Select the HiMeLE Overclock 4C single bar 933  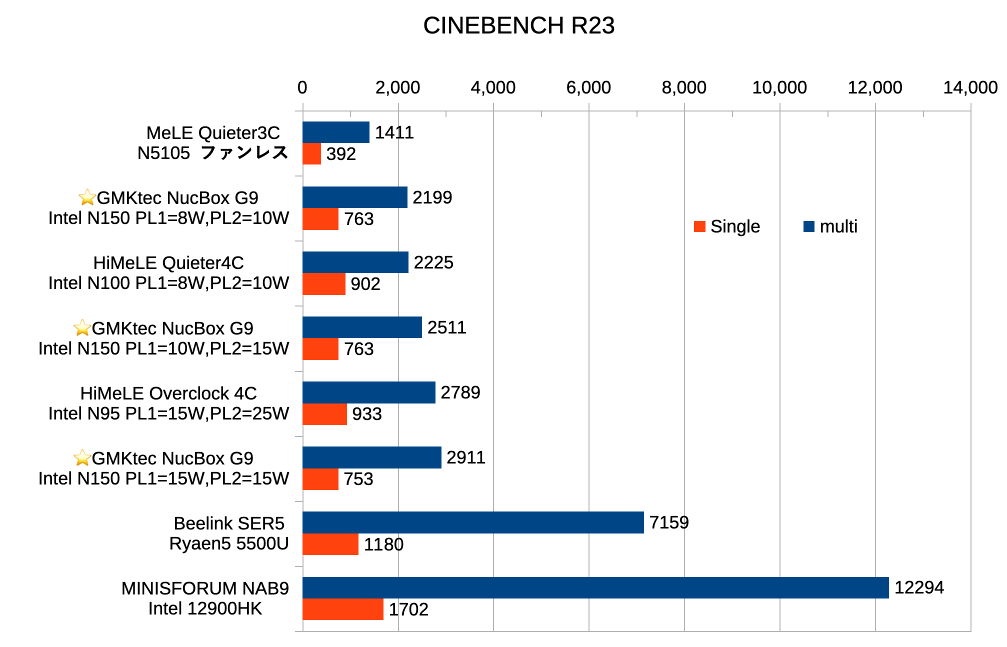pyautogui.click(x=324, y=414)
